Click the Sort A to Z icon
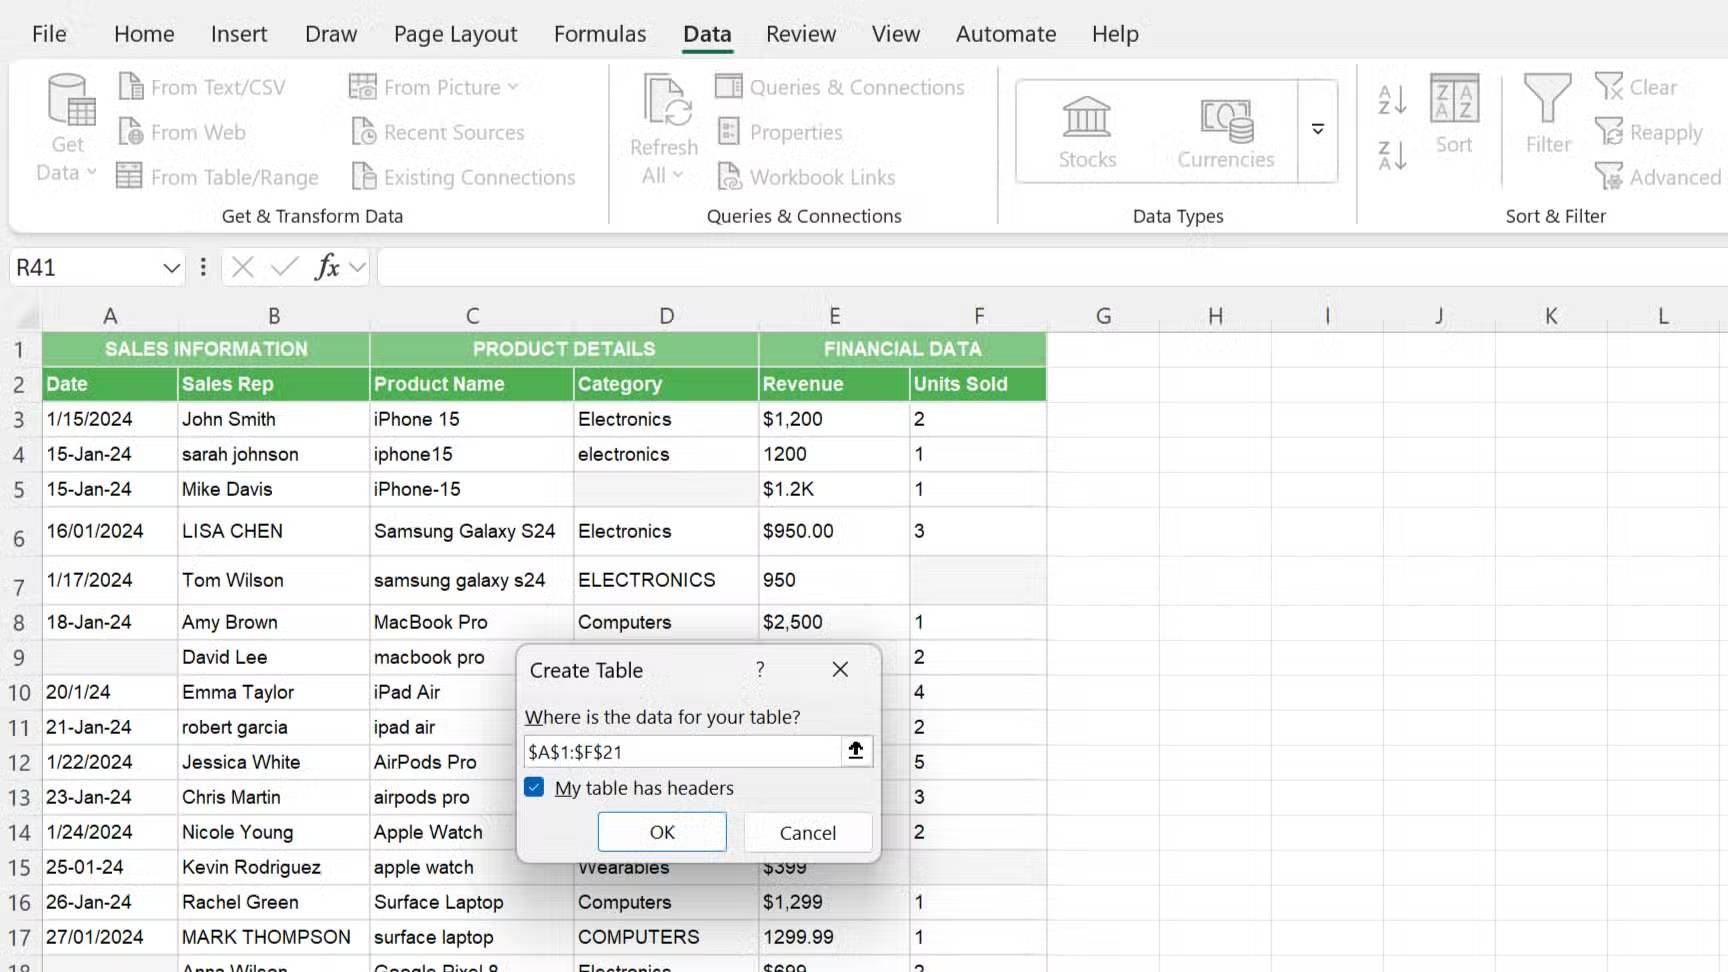 click(1392, 100)
